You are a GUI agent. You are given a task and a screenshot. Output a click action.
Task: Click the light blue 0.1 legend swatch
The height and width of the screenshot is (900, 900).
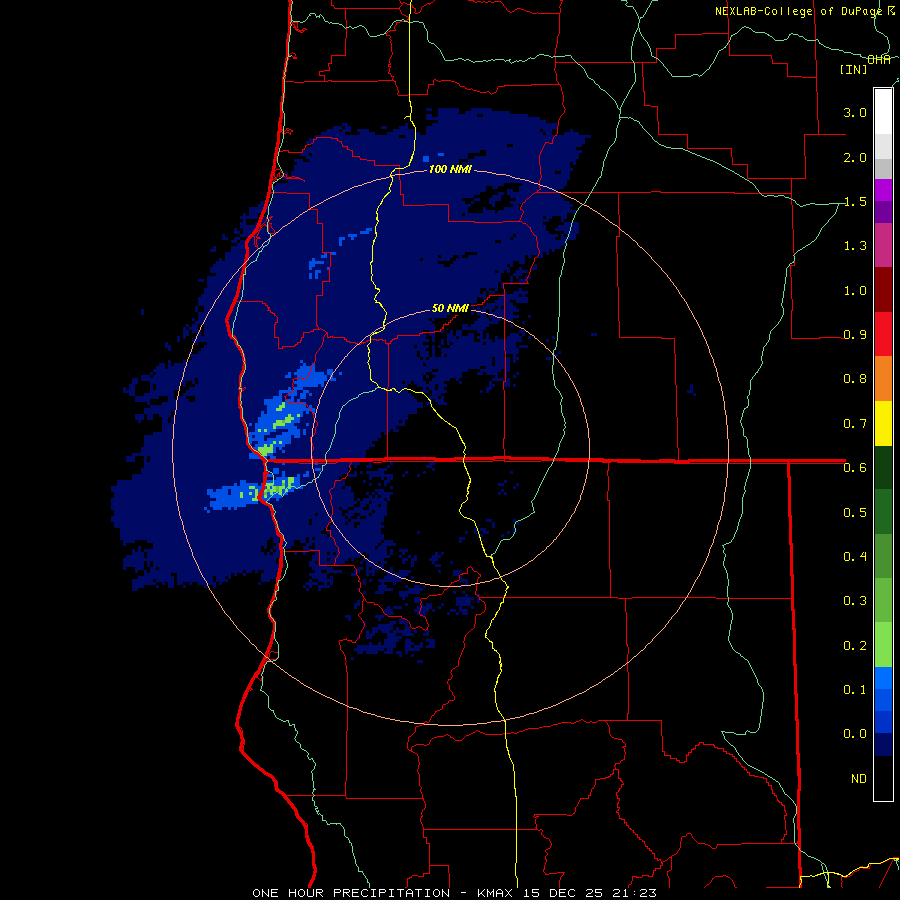pos(883,677)
